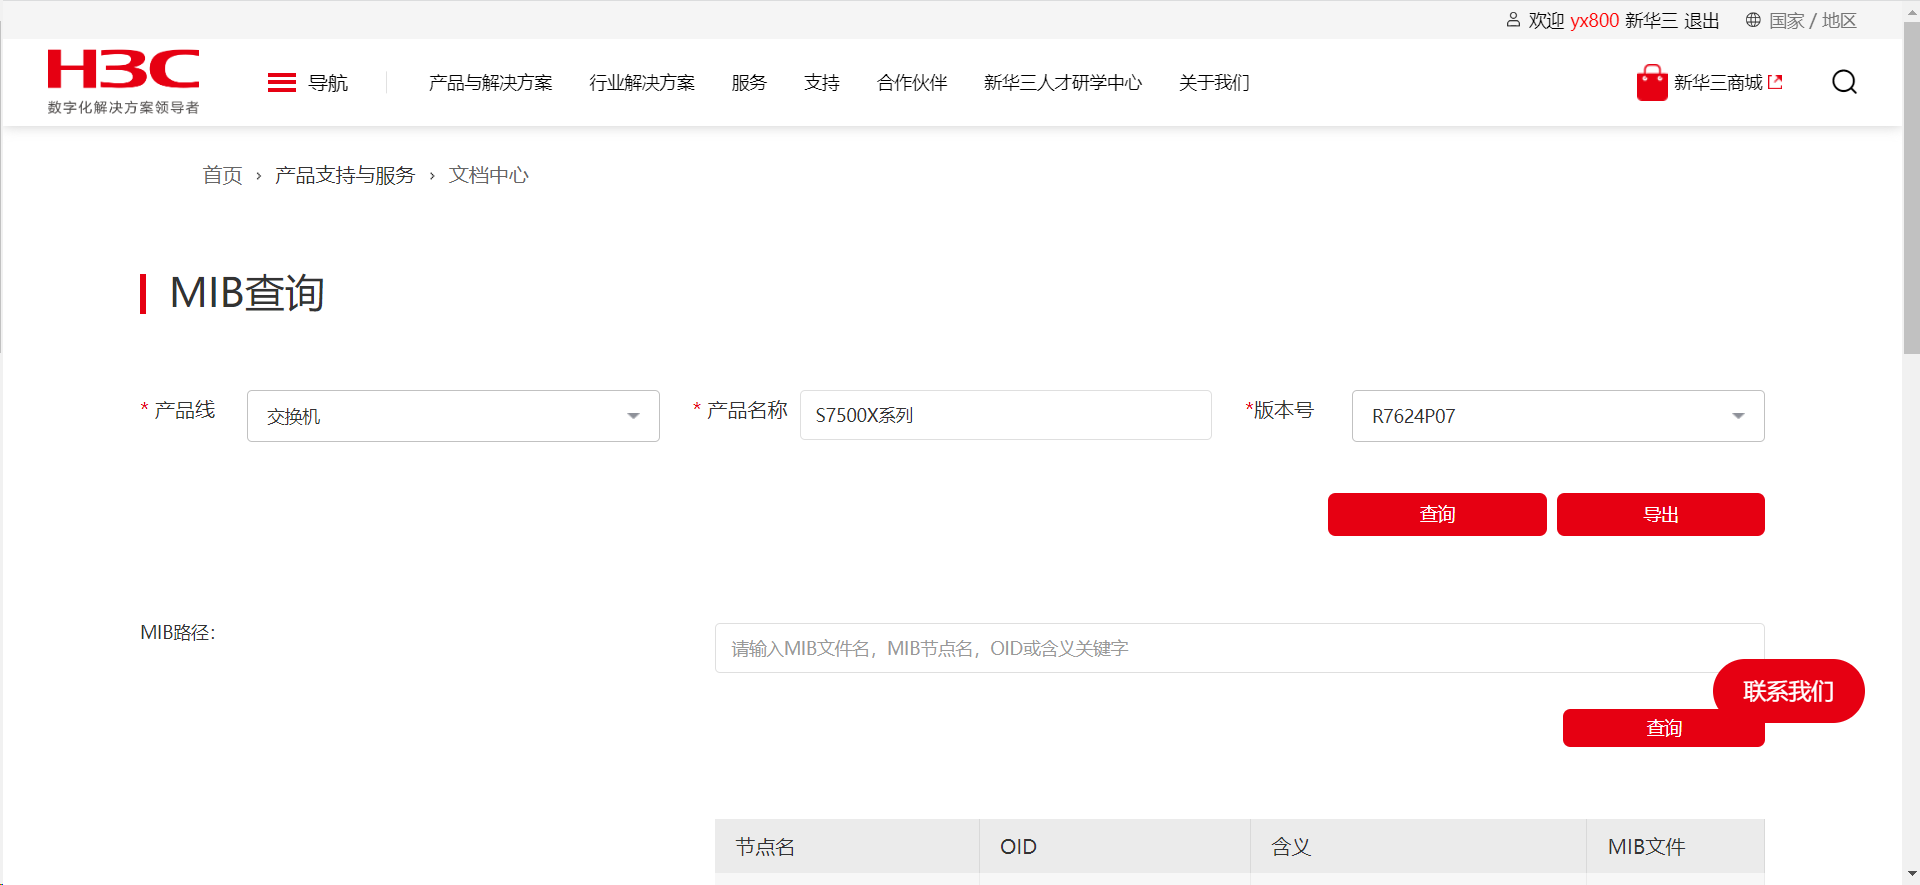Image resolution: width=1920 pixels, height=885 pixels.
Task: Open 行业解决方案 menu
Action: [642, 83]
